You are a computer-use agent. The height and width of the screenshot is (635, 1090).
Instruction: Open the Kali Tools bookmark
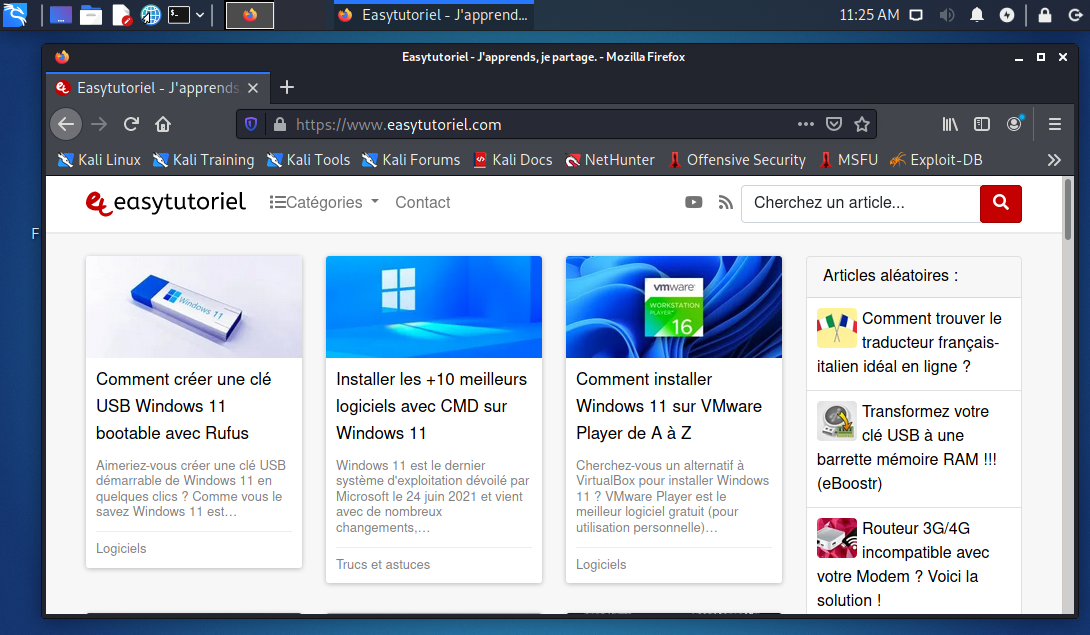(x=308, y=160)
